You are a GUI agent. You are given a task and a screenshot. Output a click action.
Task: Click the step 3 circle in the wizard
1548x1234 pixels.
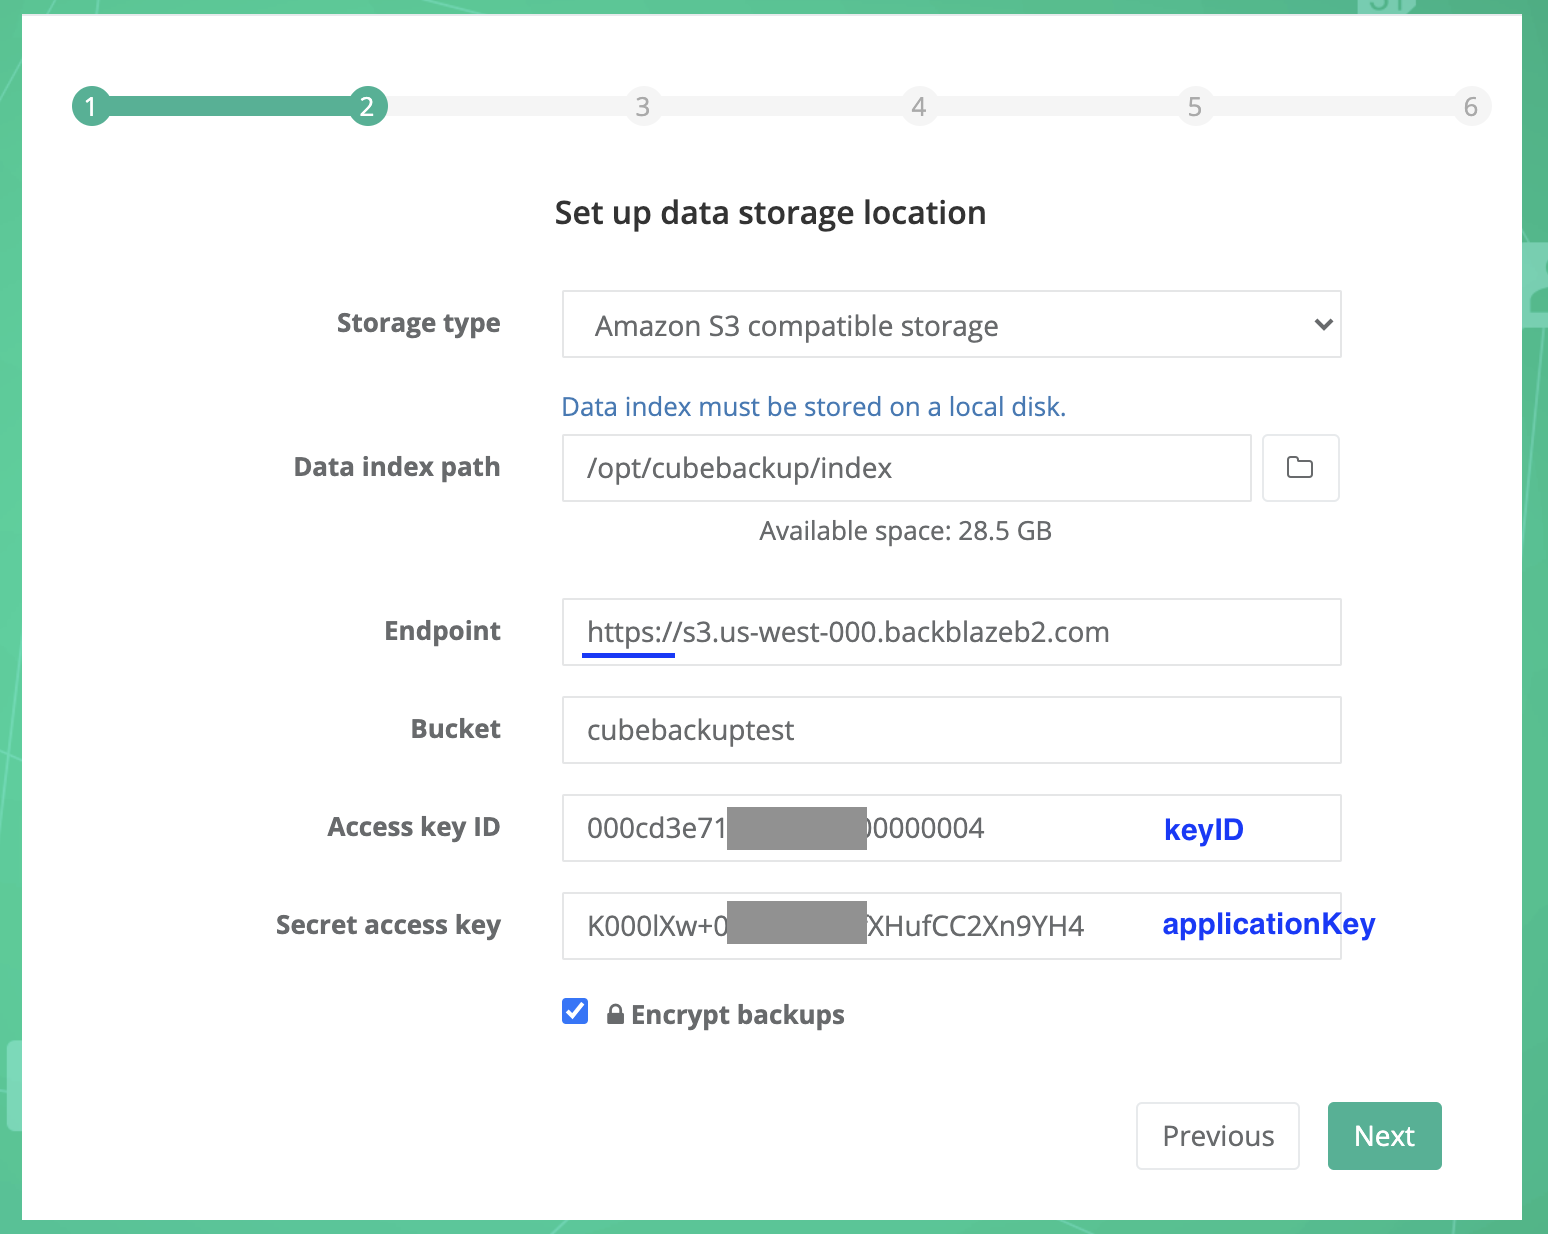tap(643, 106)
